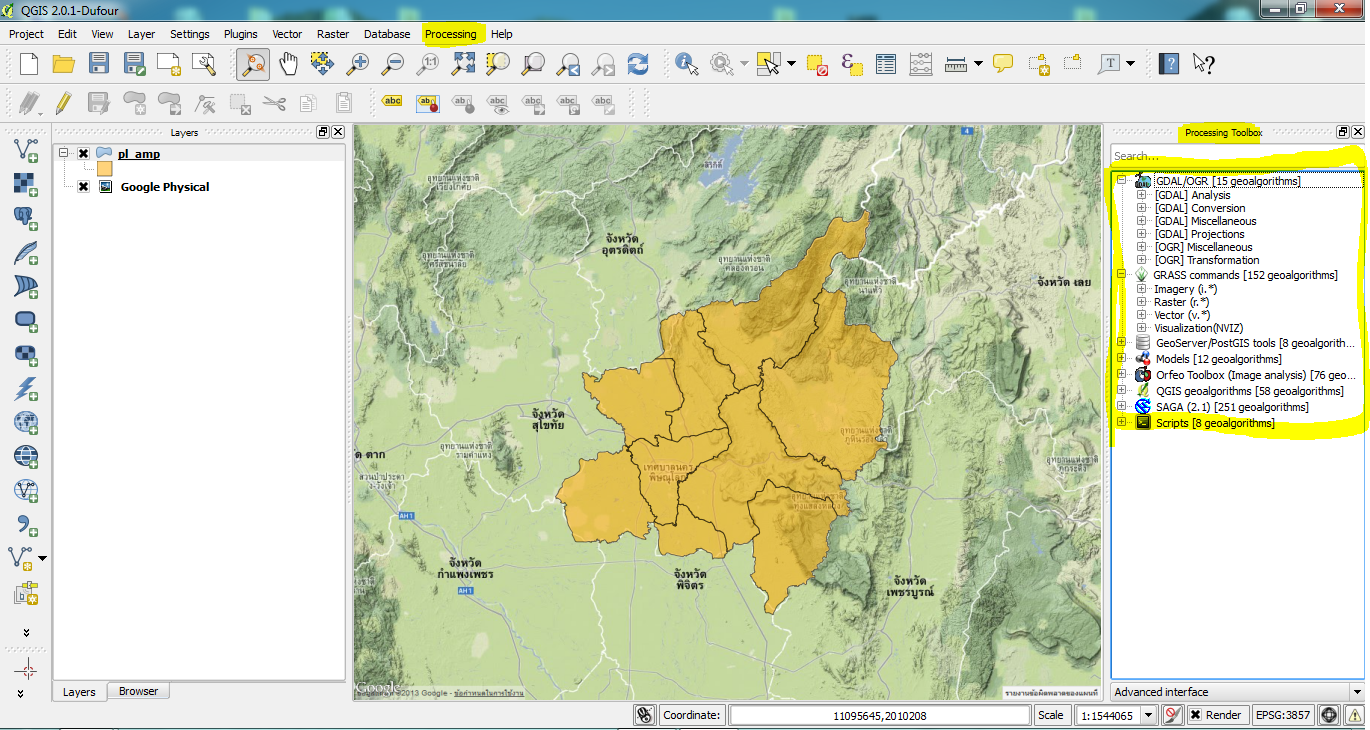Expand the QGIS geoalgorithms group
This screenshot has height=730, width=1370.
point(1122,391)
